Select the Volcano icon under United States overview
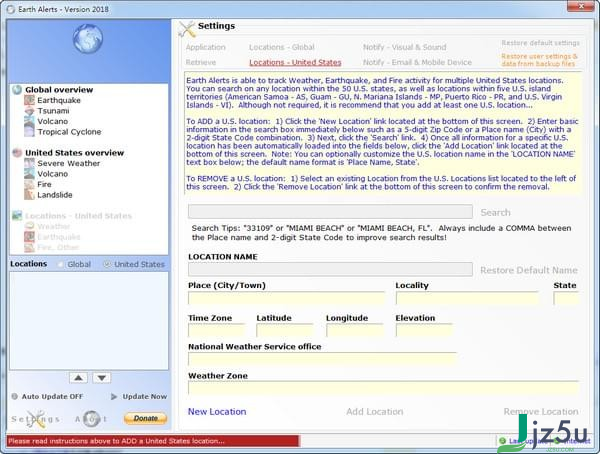 click(29, 174)
